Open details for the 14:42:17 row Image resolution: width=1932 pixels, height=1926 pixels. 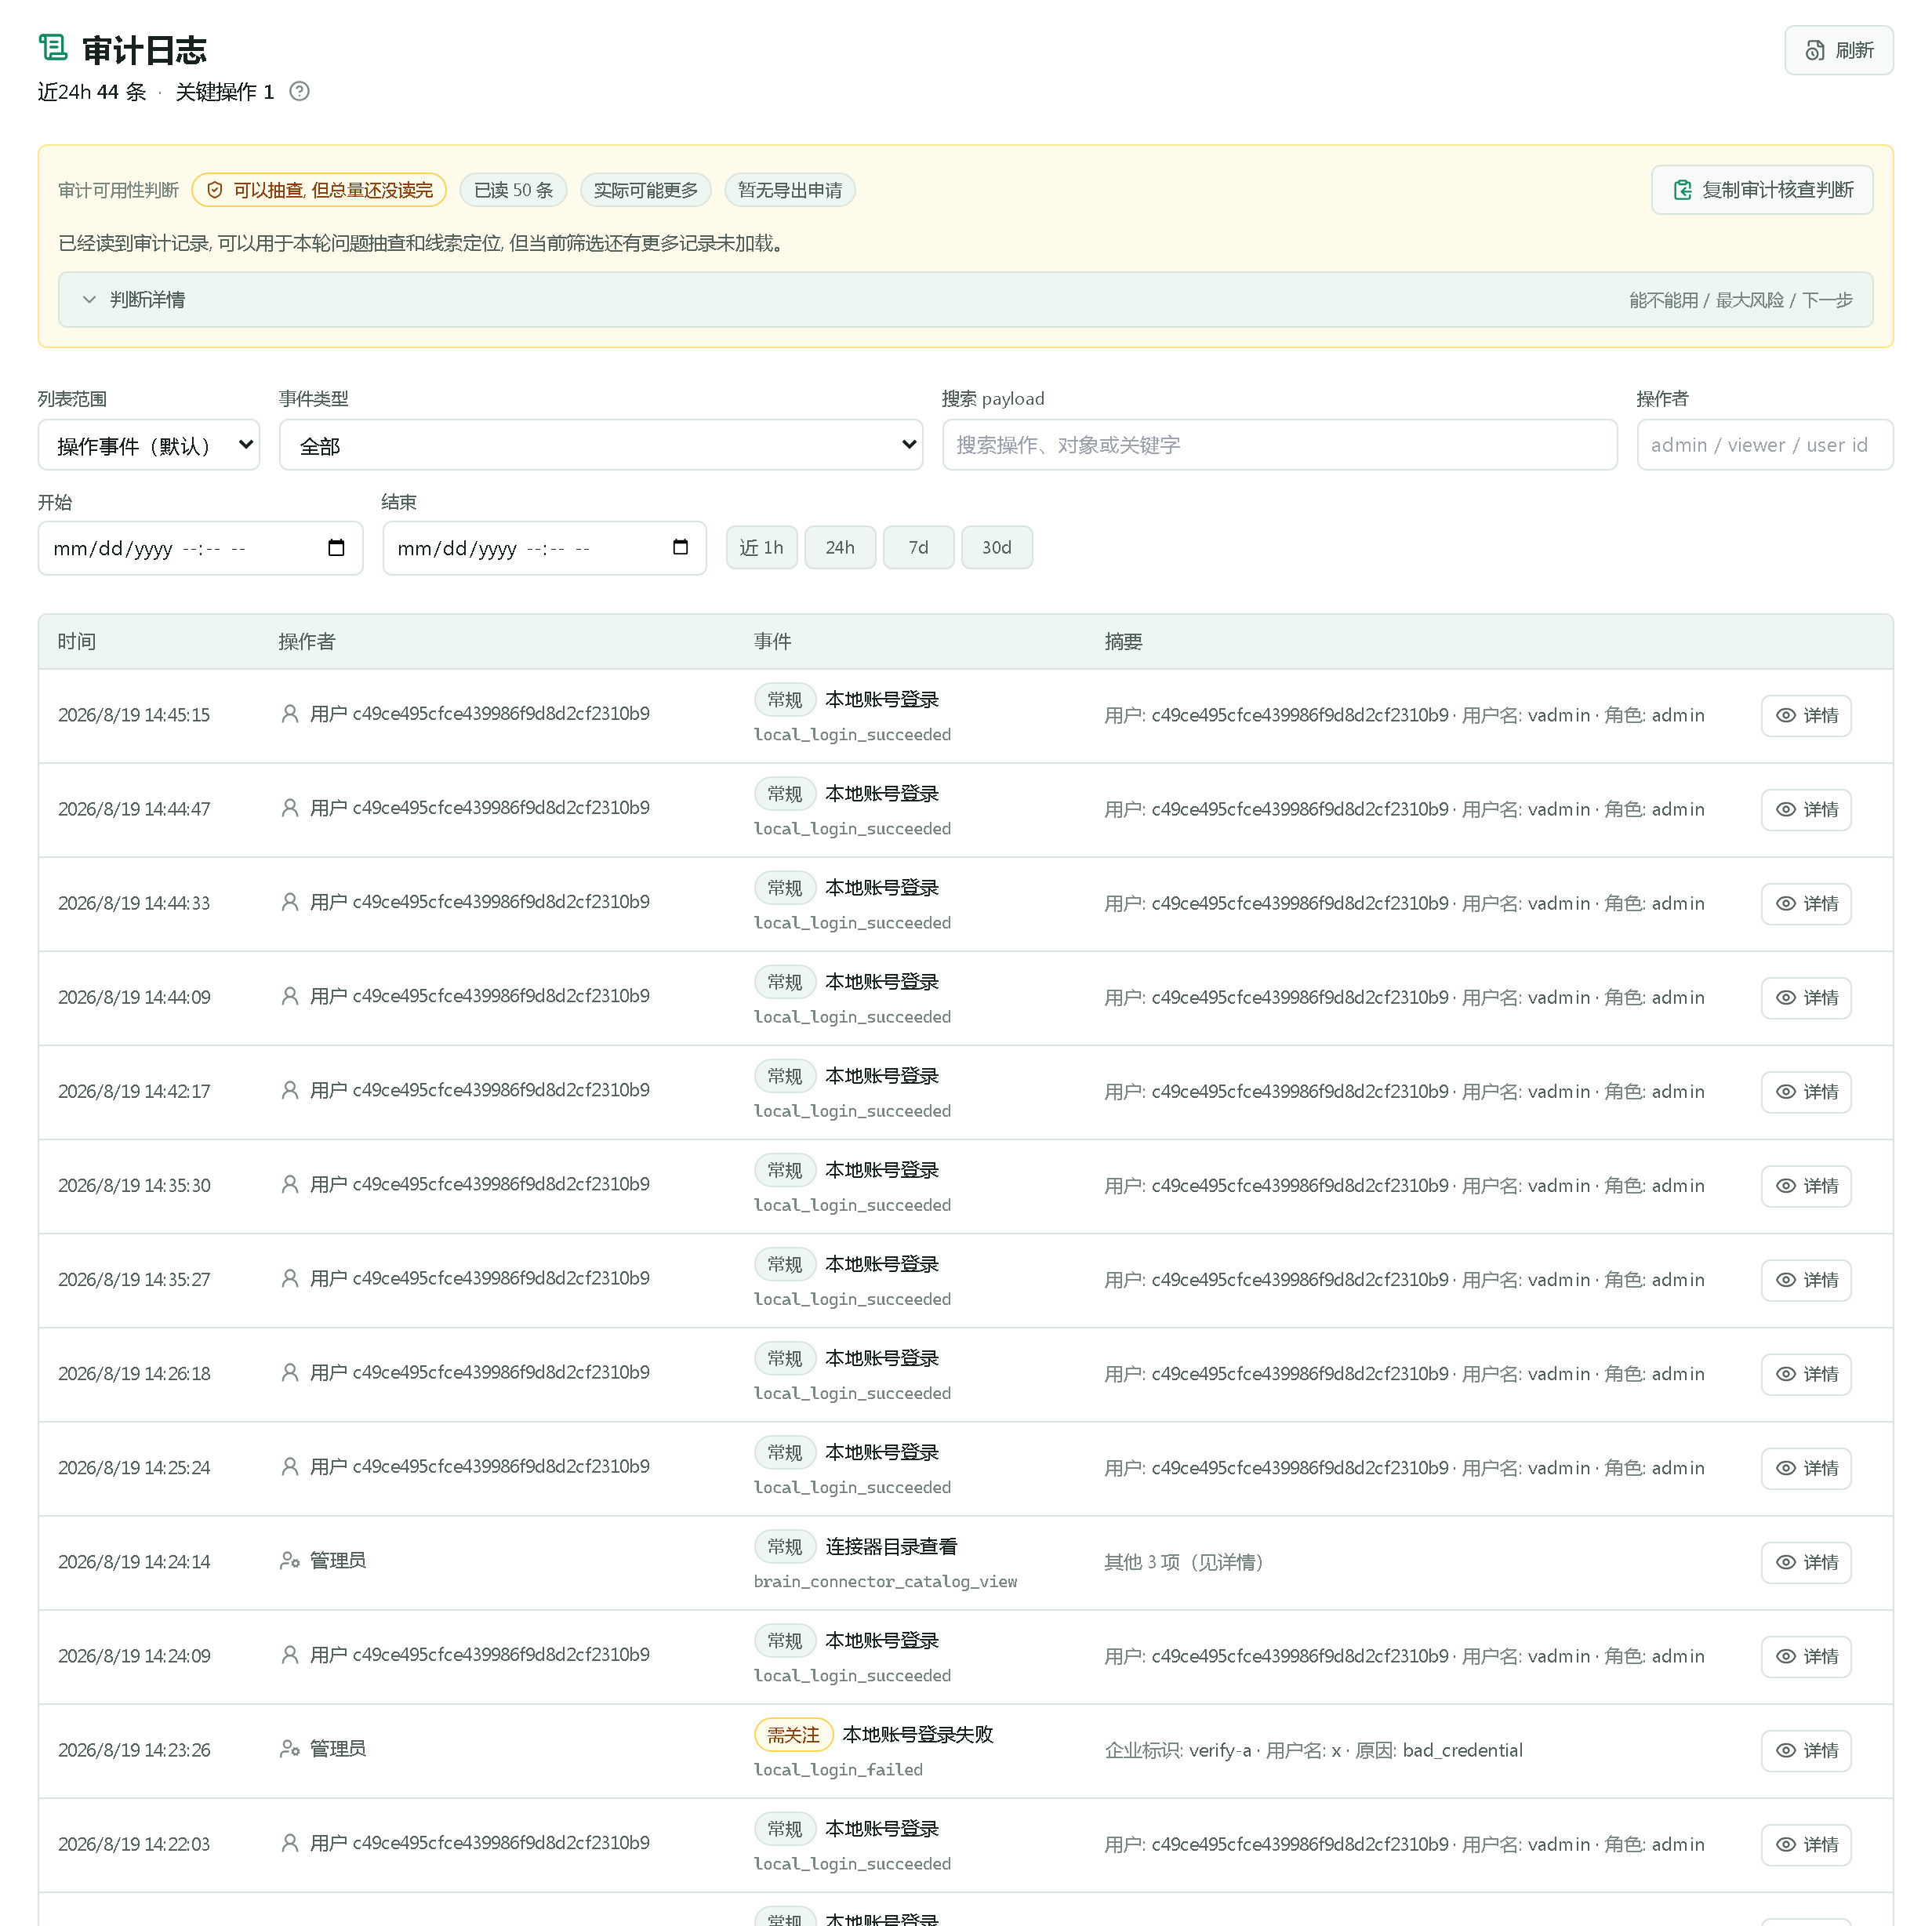[x=1806, y=1092]
